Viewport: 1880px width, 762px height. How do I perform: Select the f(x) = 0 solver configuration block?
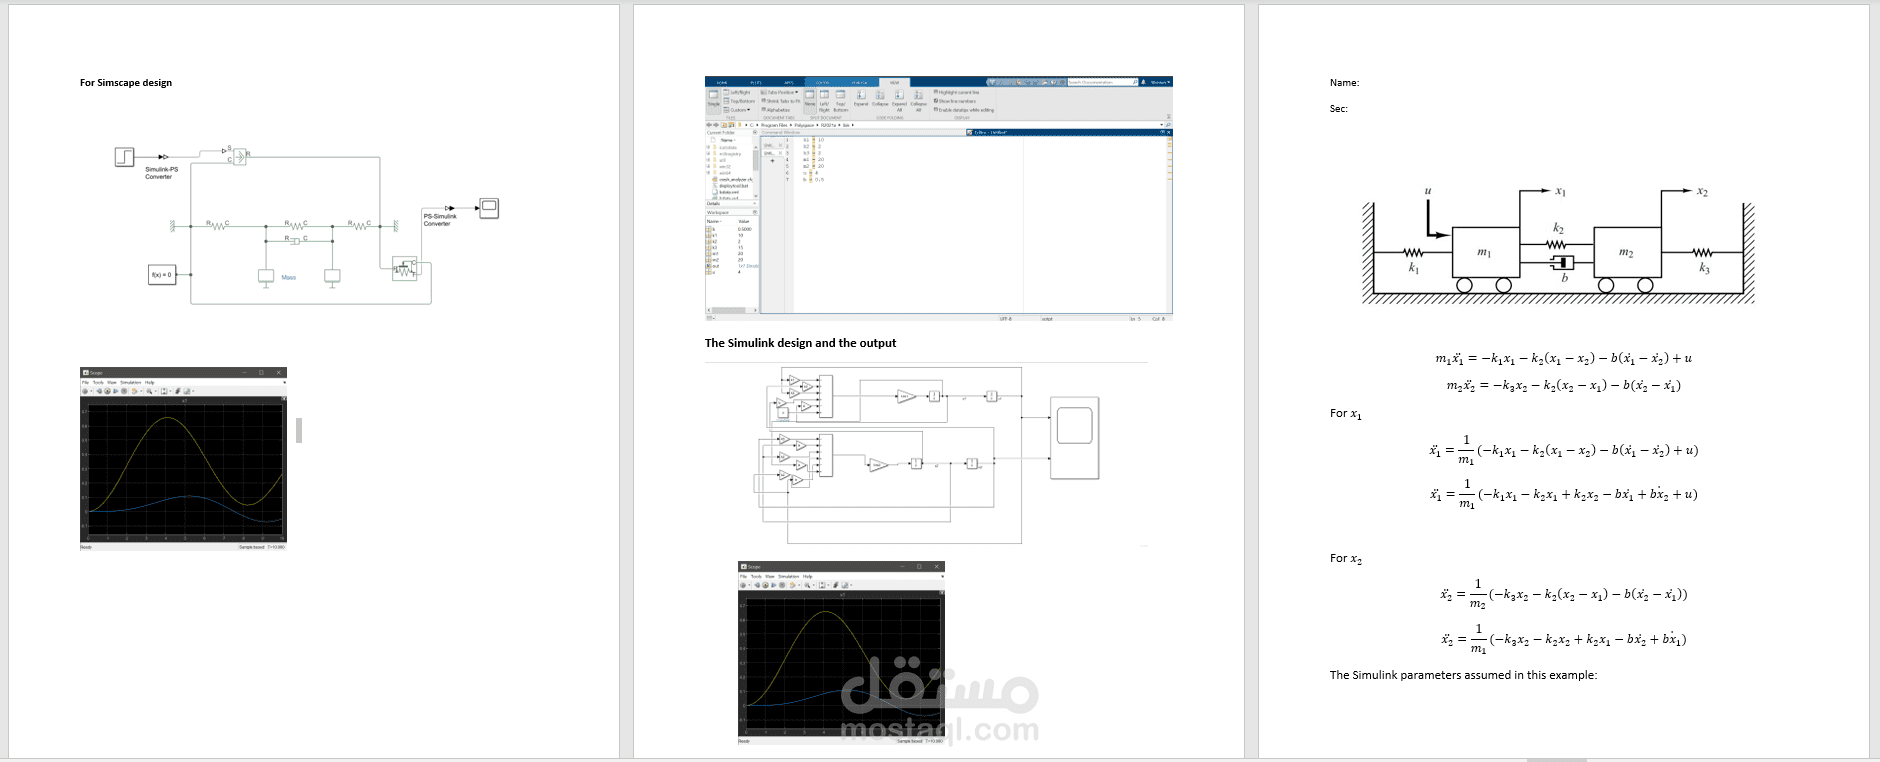[x=162, y=274]
